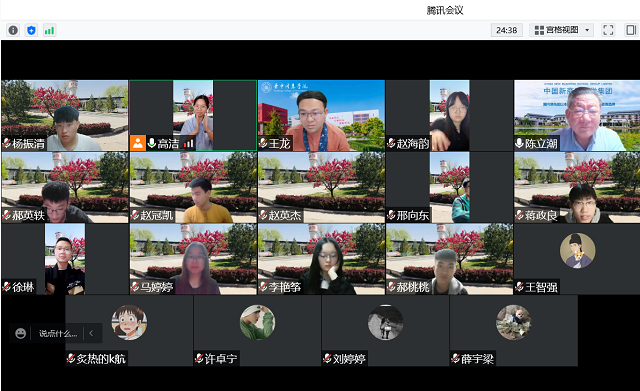Click muted mic icon of 王龙

pyautogui.click(x=263, y=143)
